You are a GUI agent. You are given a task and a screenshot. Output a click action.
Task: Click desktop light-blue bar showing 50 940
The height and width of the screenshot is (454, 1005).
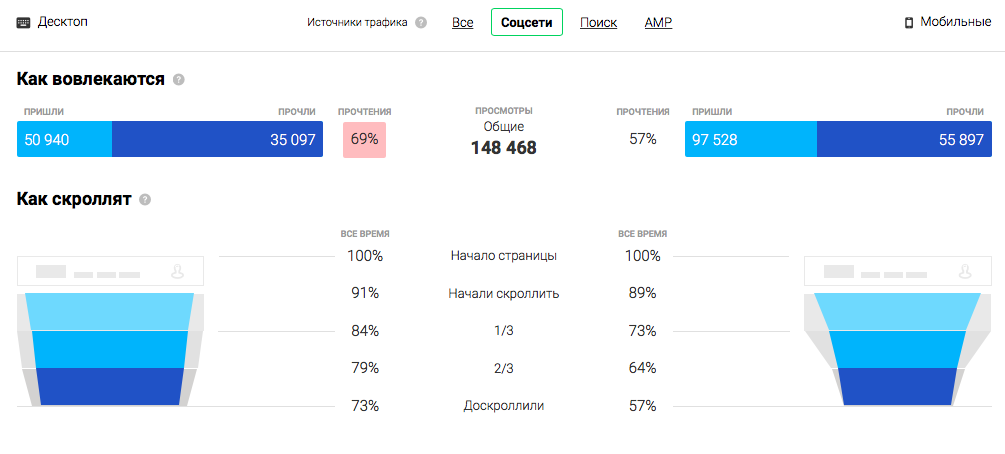coord(64,140)
